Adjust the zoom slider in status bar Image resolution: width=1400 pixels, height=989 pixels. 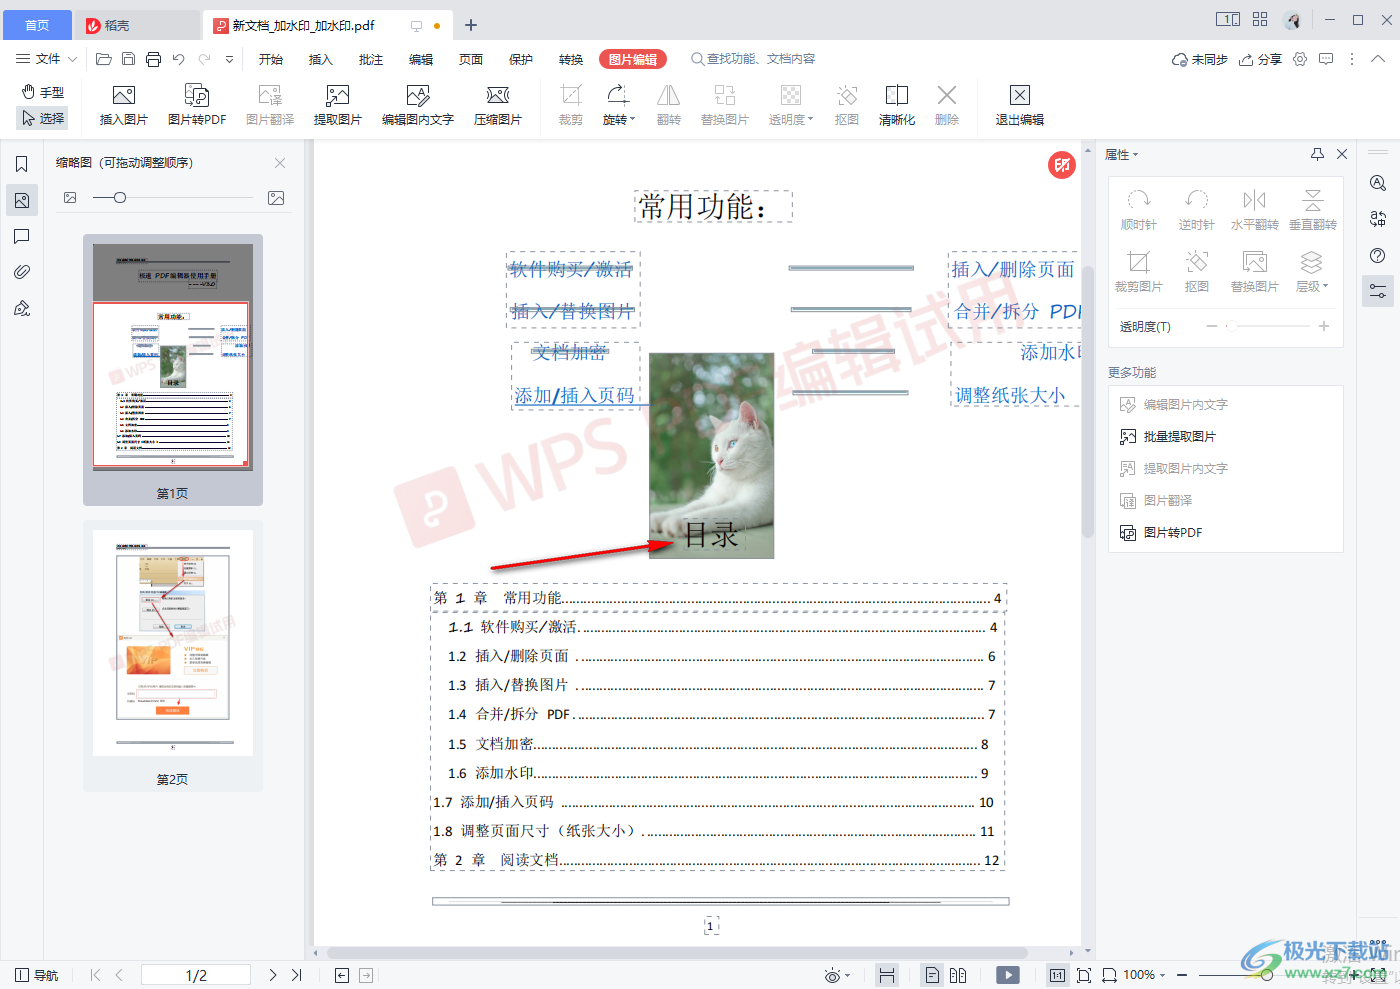pyautogui.click(x=1267, y=975)
